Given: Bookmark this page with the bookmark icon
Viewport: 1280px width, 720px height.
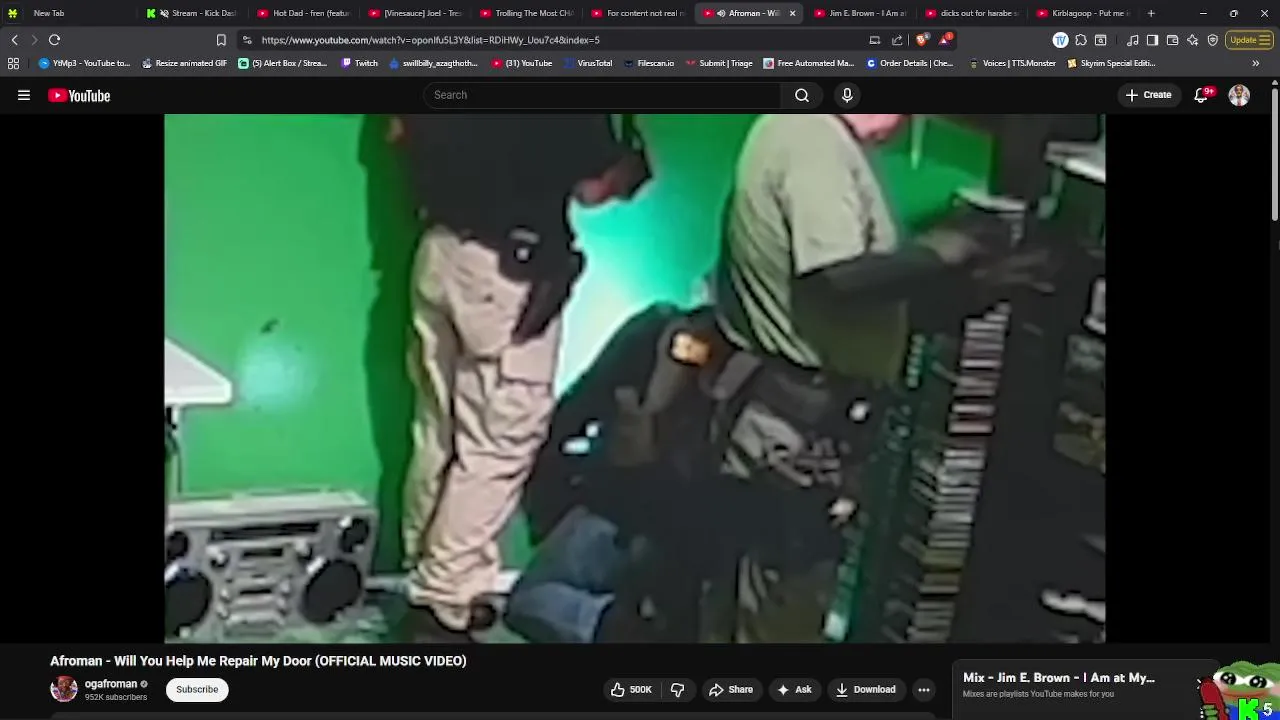Looking at the screenshot, I should 221,40.
